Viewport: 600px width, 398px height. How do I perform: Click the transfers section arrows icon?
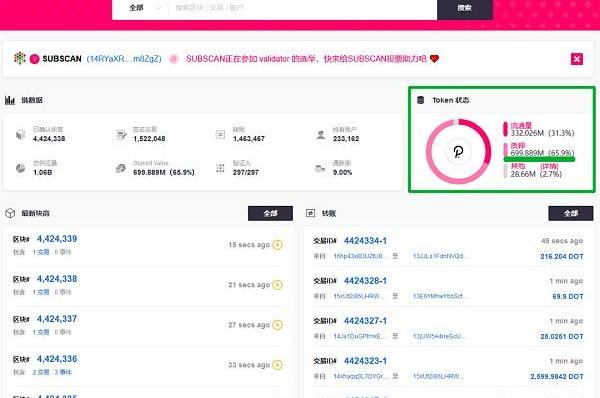(310, 213)
